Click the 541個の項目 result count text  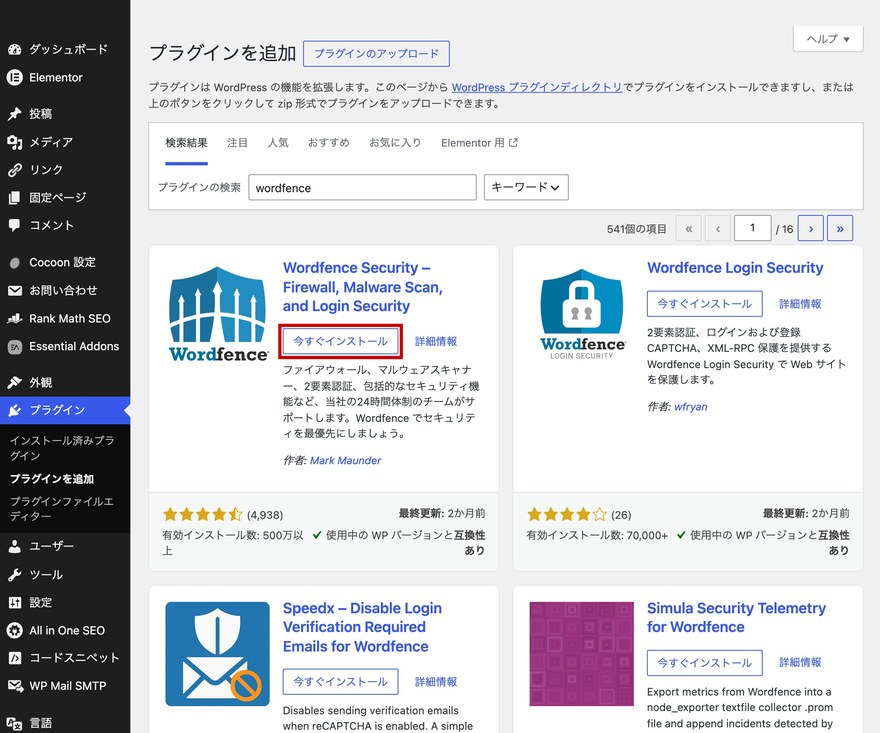[x=636, y=229]
